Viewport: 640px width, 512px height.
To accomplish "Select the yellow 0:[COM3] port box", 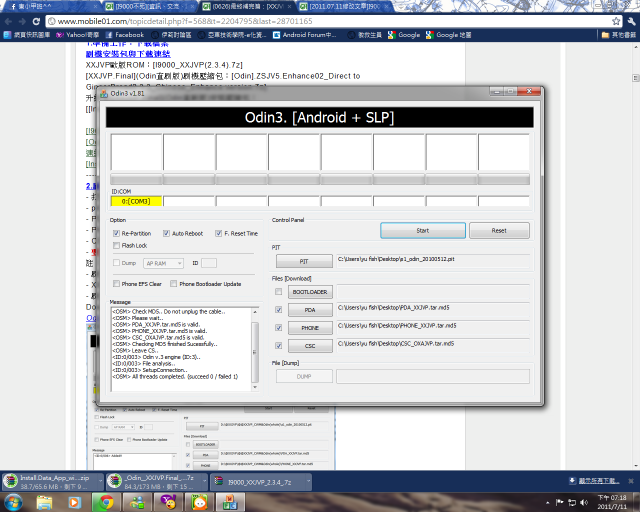I will click(136, 201).
